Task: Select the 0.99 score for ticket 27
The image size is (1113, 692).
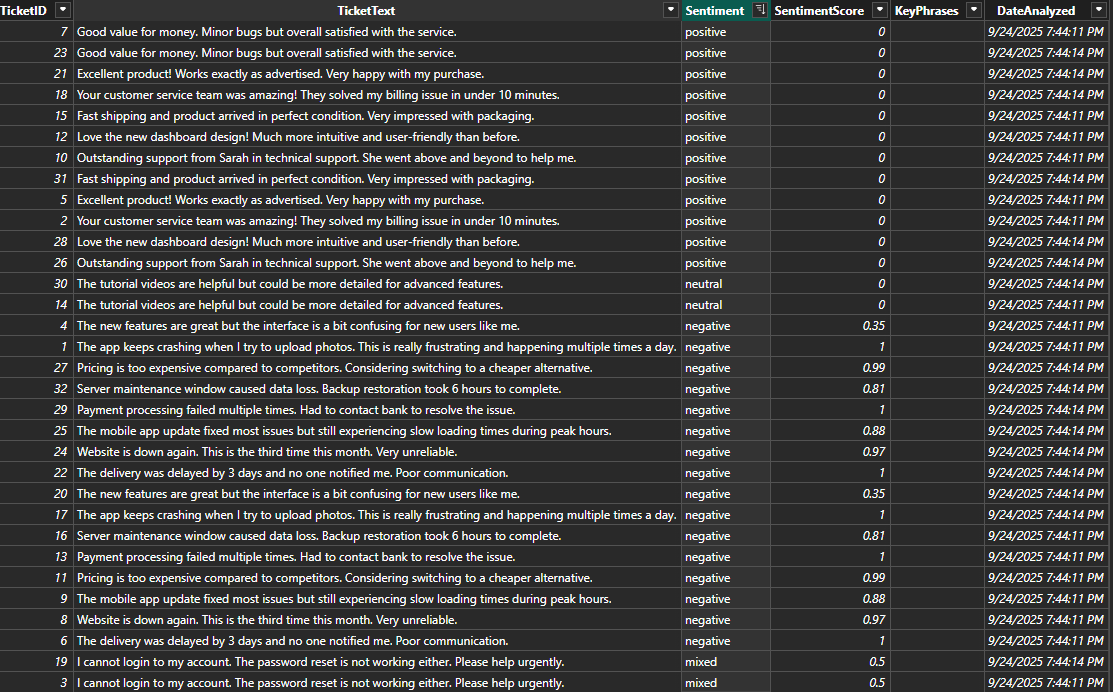Action: [870, 367]
